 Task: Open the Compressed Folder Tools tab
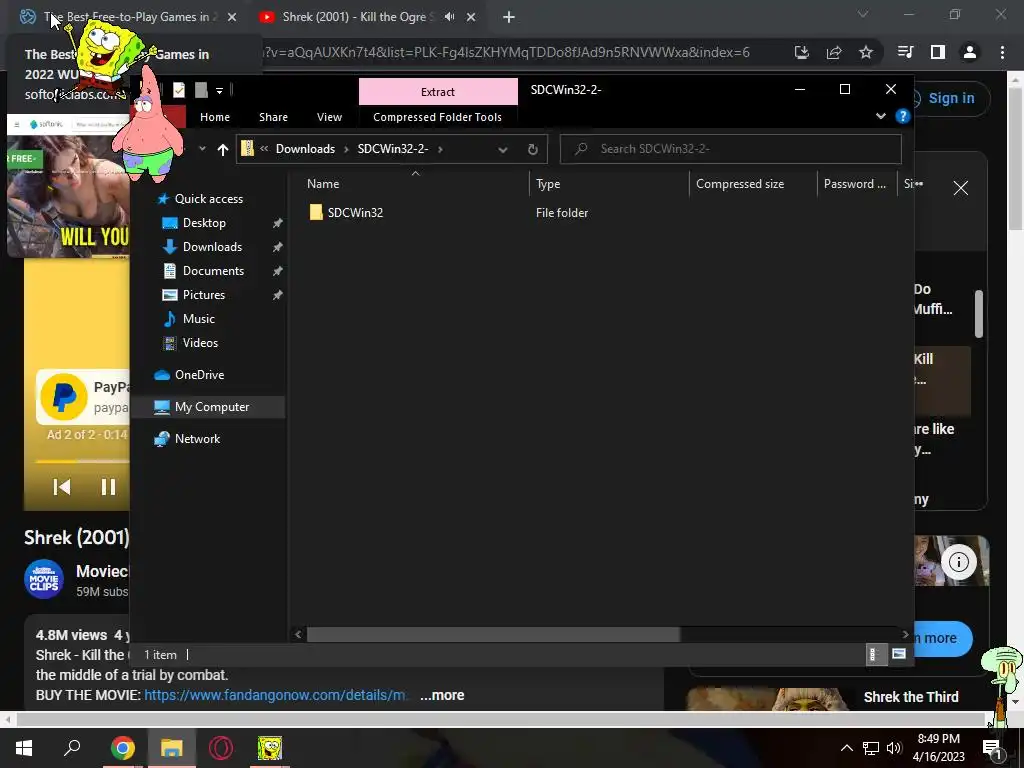pos(438,117)
